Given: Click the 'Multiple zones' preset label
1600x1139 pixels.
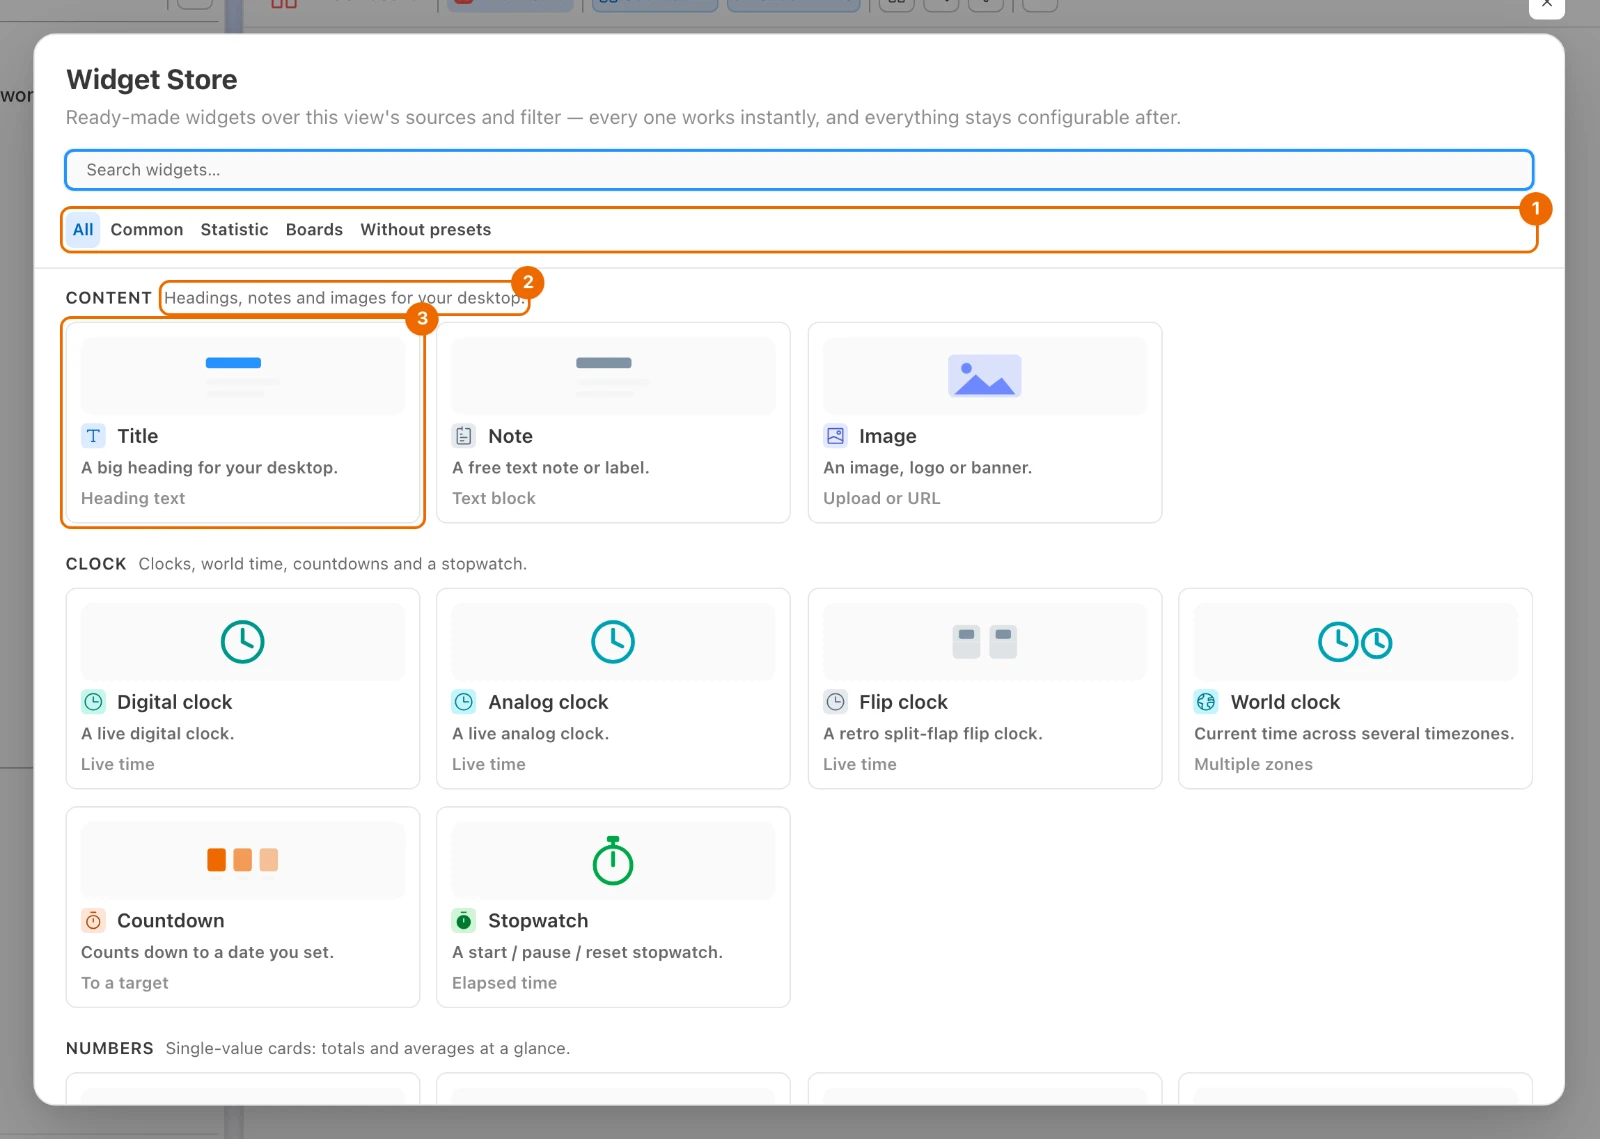Looking at the screenshot, I should pos(1253,764).
